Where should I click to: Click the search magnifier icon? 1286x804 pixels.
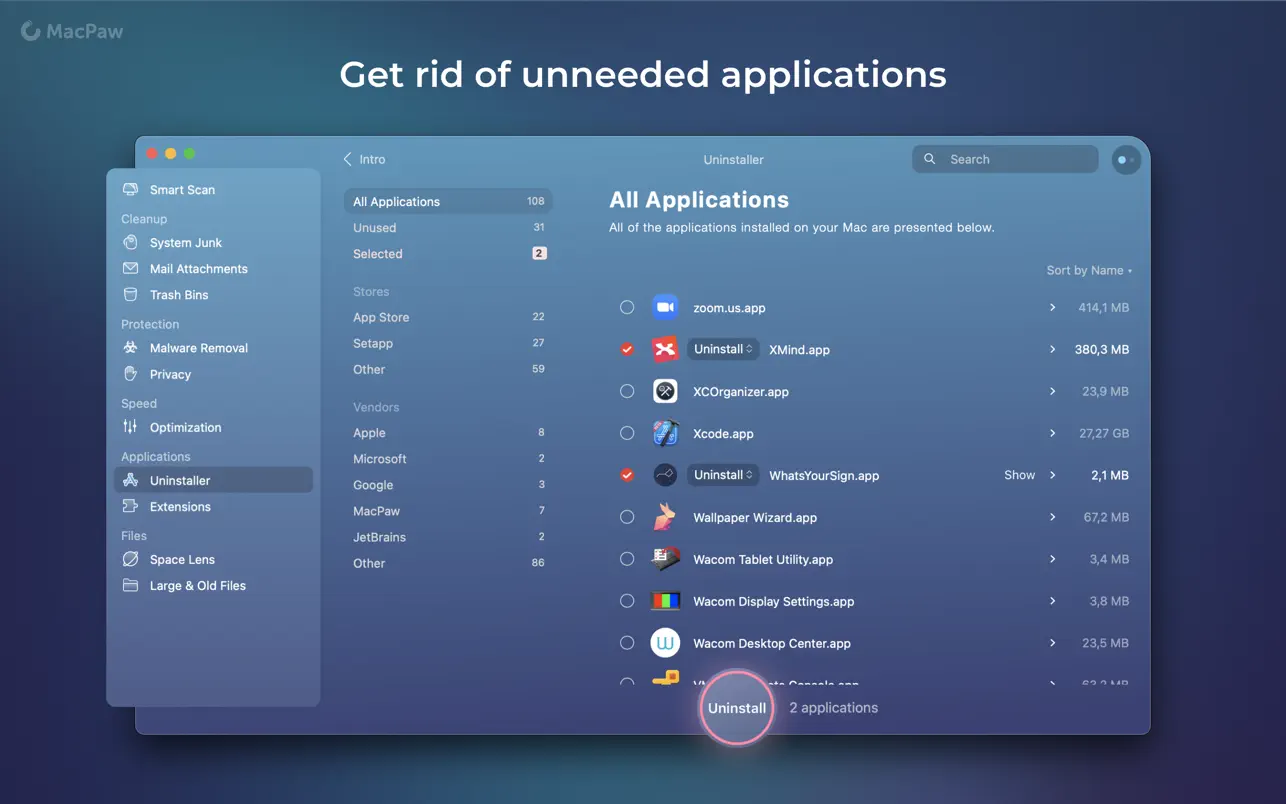[x=930, y=159]
